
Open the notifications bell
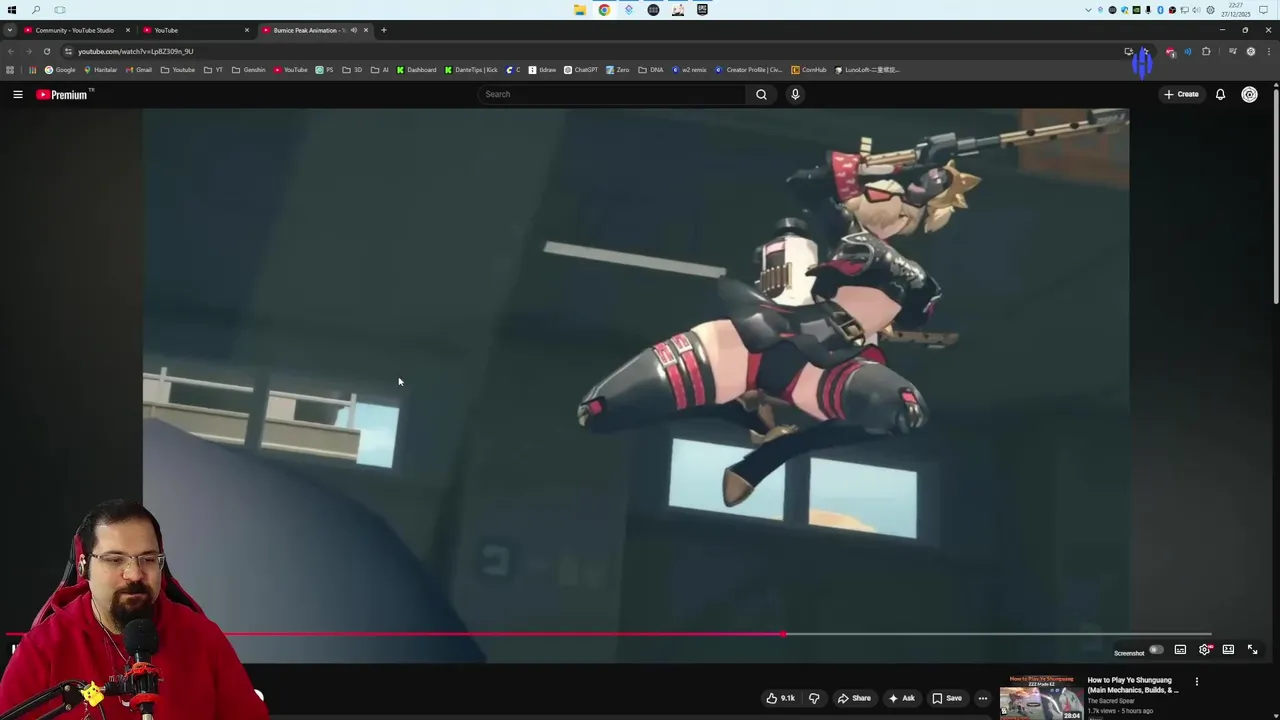(1220, 94)
